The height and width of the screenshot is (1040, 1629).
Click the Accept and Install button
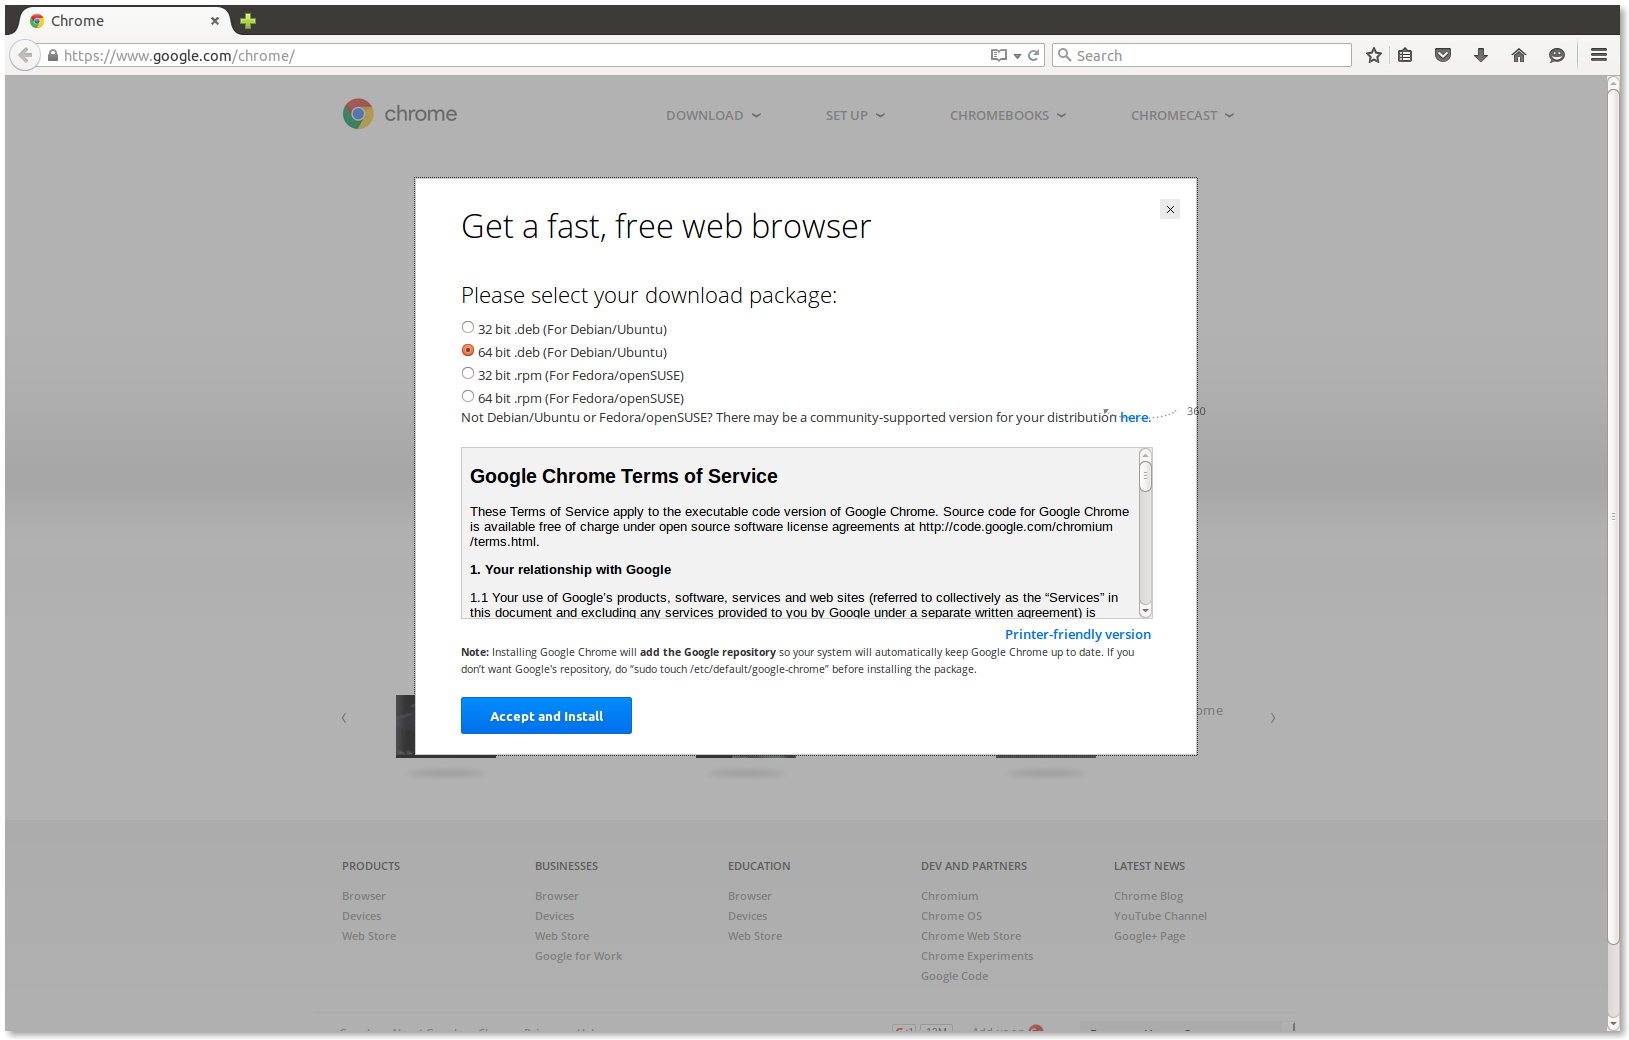[546, 715]
